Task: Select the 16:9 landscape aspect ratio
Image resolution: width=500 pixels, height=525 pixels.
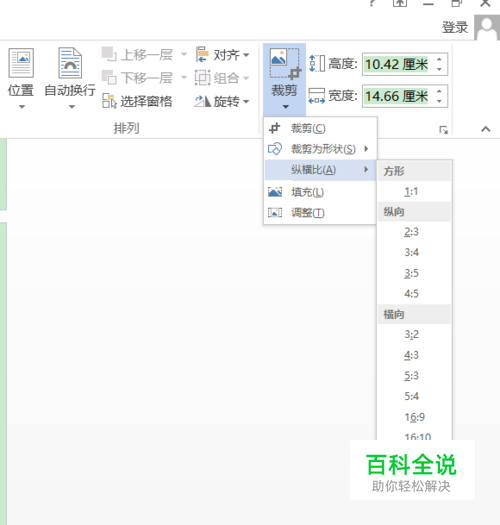Action: click(x=414, y=417)
